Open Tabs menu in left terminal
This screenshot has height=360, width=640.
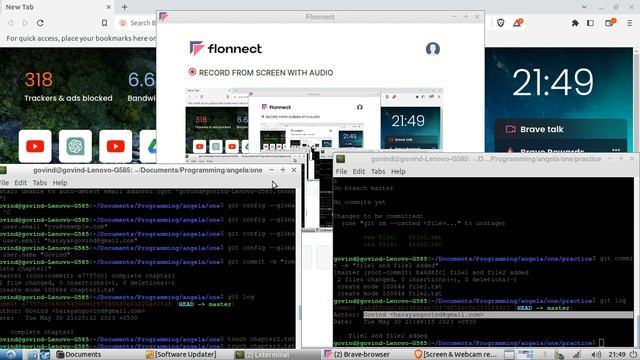40,182
